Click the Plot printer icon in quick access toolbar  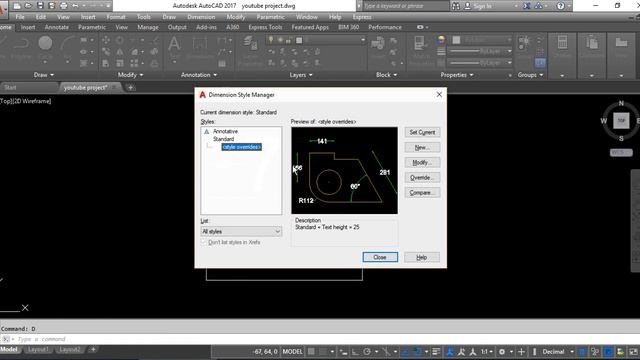coord(63,6)
